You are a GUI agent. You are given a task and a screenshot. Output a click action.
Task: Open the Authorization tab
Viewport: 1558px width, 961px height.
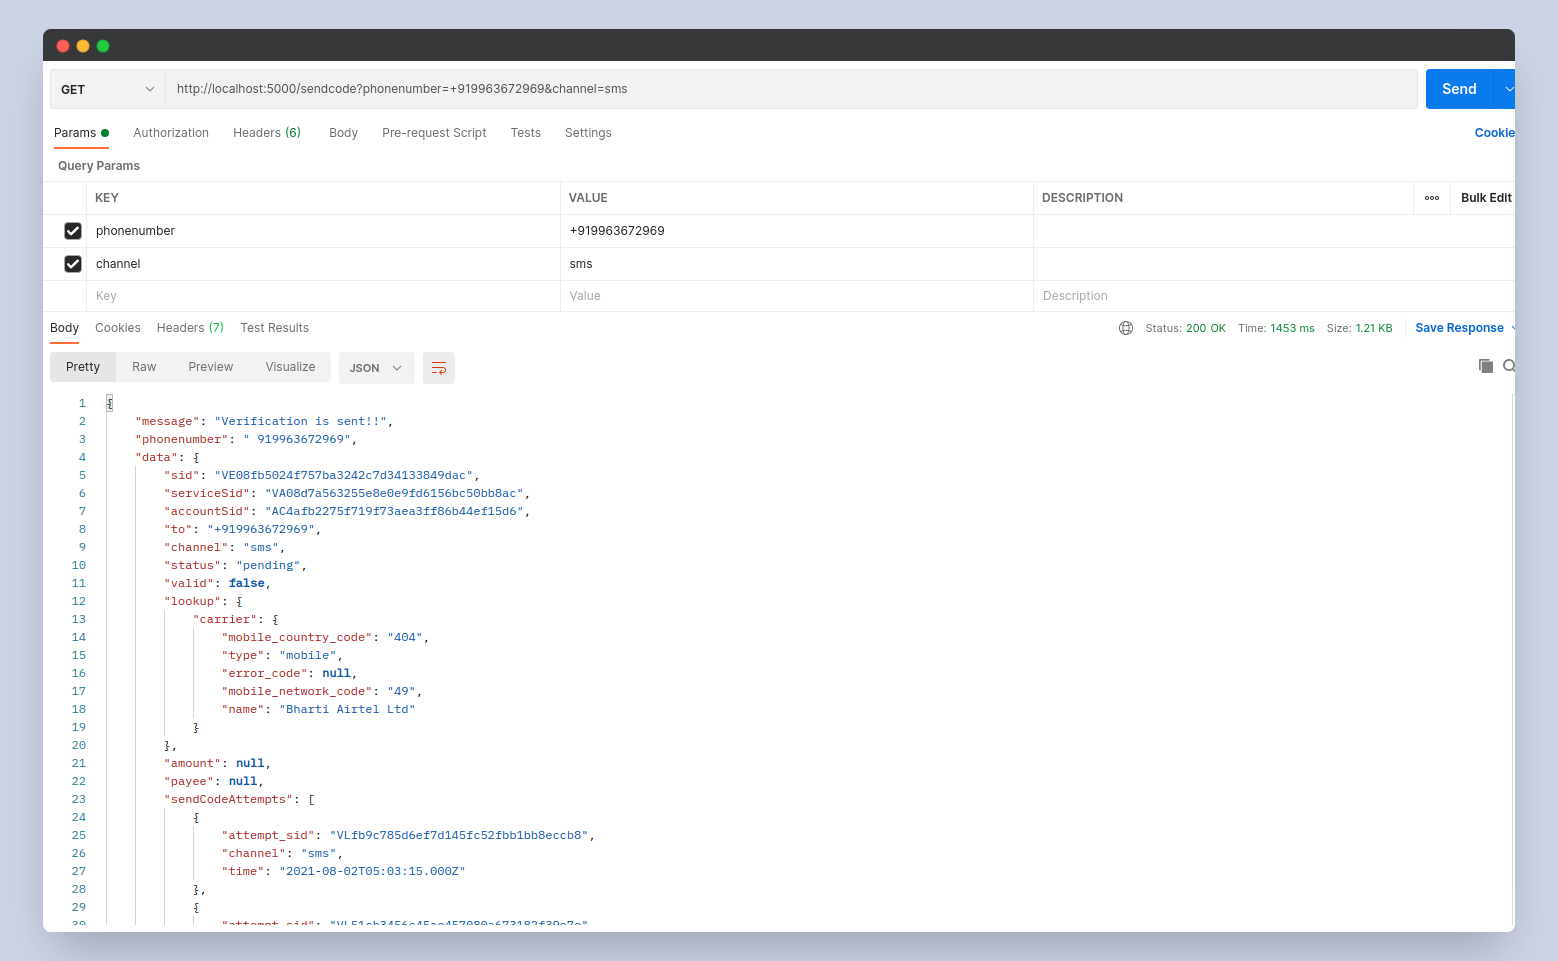coord(171,133)
